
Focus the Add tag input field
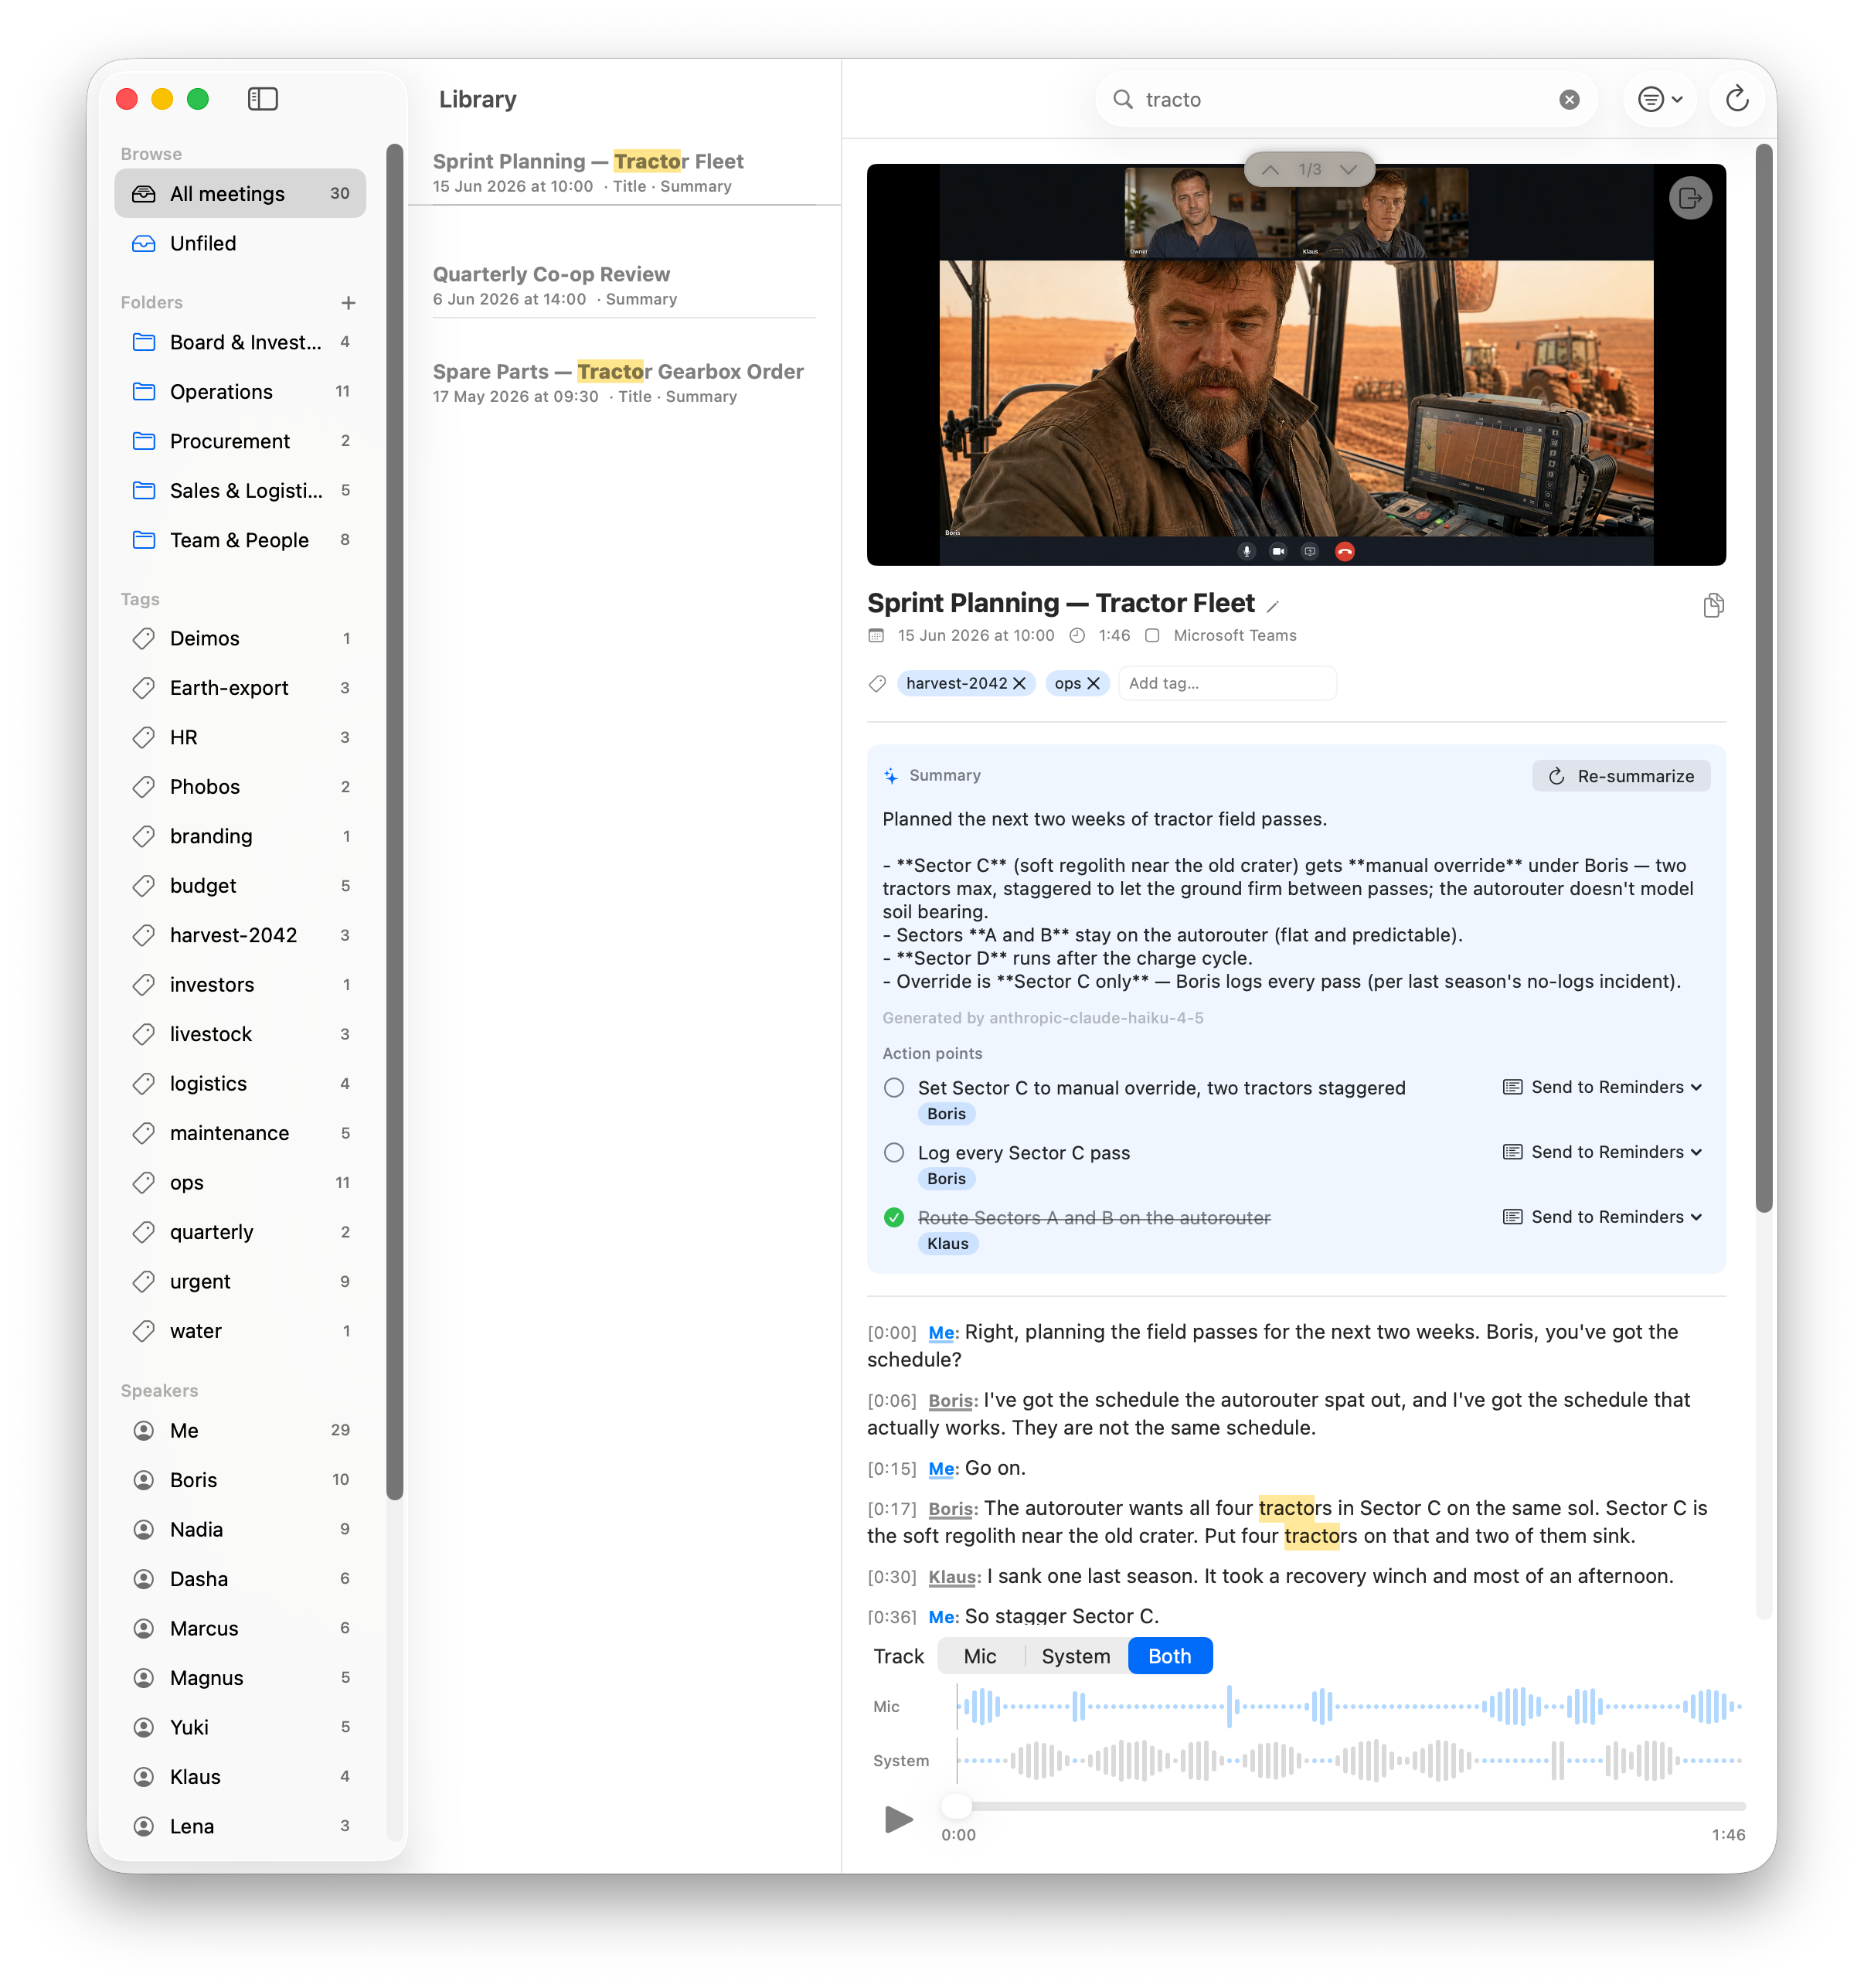coord(1228,683)
